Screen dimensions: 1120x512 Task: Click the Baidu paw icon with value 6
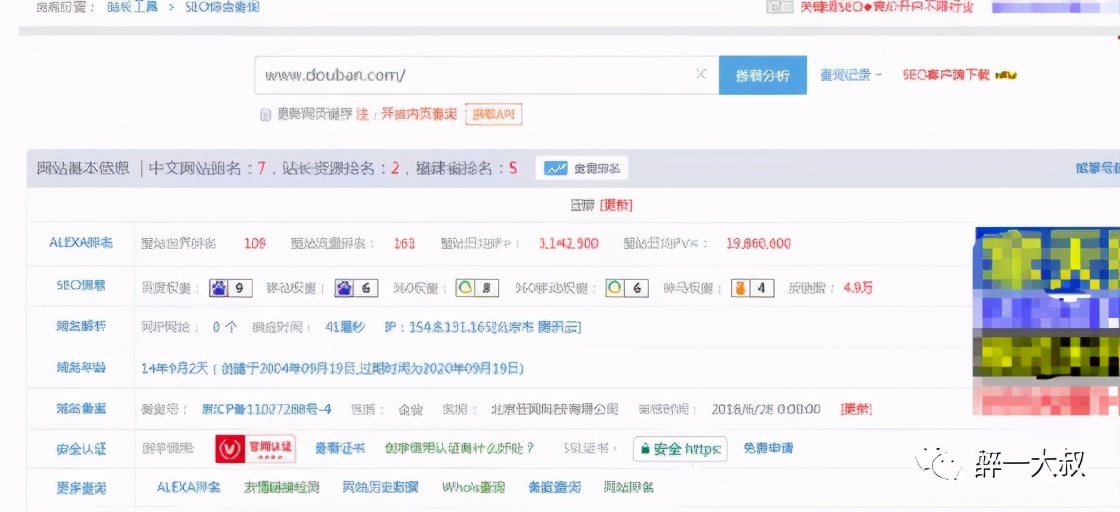(344, 288)
